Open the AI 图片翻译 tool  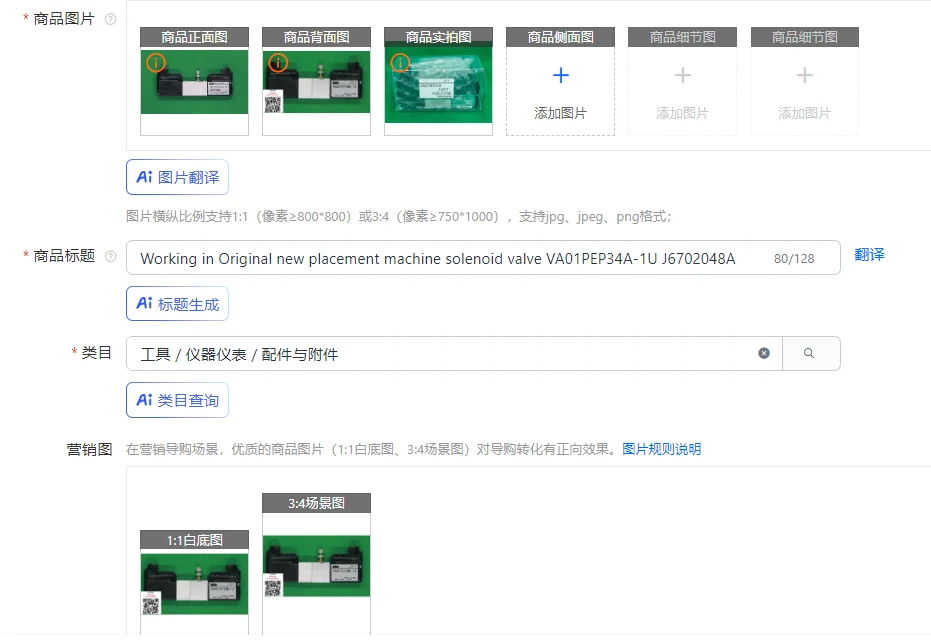coord(177,177)
